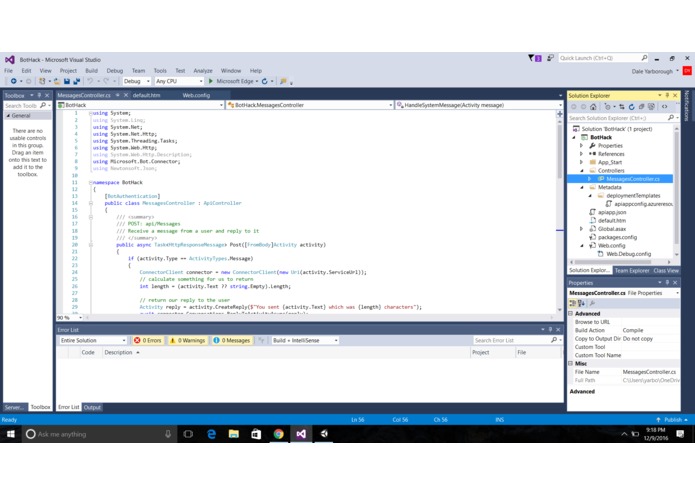The image size is (695, 494).
Task: Collapse the Advanced section in Properties
Action: click(571, 314)
